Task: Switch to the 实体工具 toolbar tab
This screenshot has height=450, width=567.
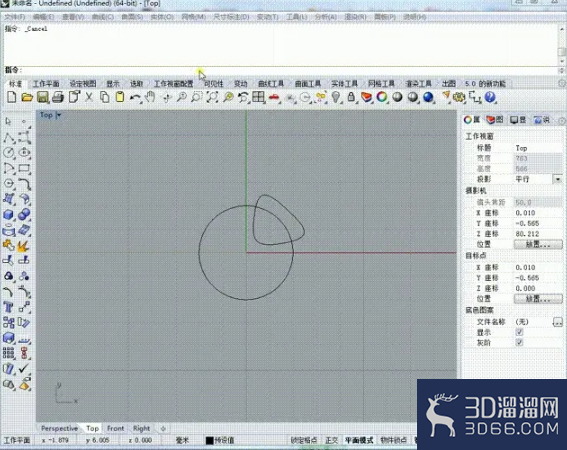Action: pos(344,84)
